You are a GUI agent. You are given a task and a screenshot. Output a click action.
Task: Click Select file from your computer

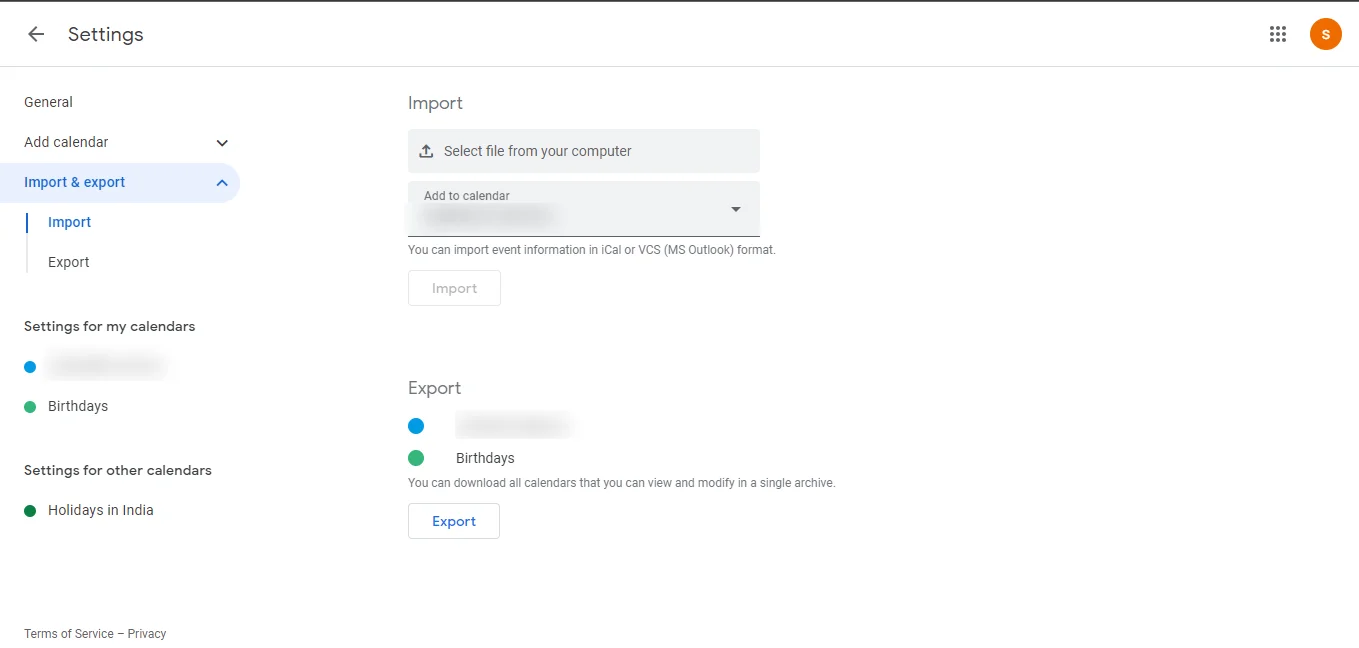pos(584,151)
